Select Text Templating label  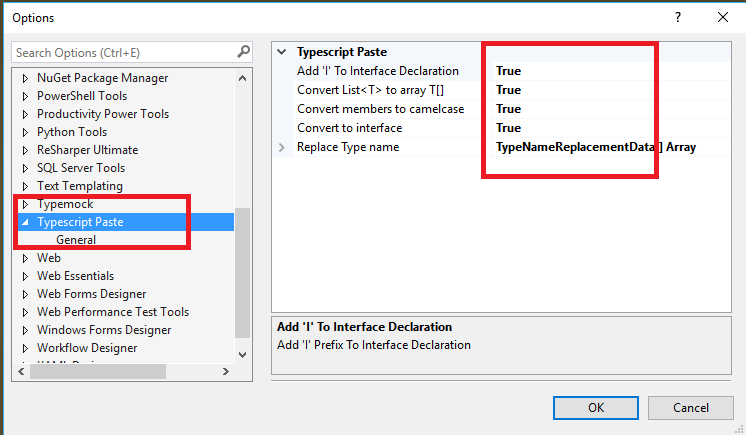click(80, 186)
